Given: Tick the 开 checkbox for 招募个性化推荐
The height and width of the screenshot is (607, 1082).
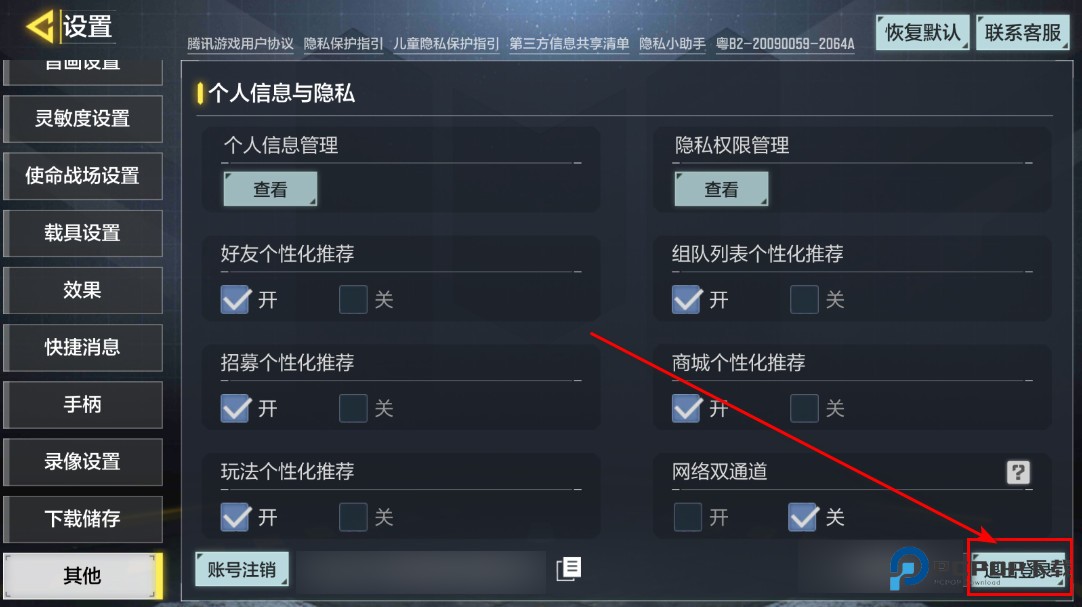Looking at the screenshot, I should click(235, 408).
